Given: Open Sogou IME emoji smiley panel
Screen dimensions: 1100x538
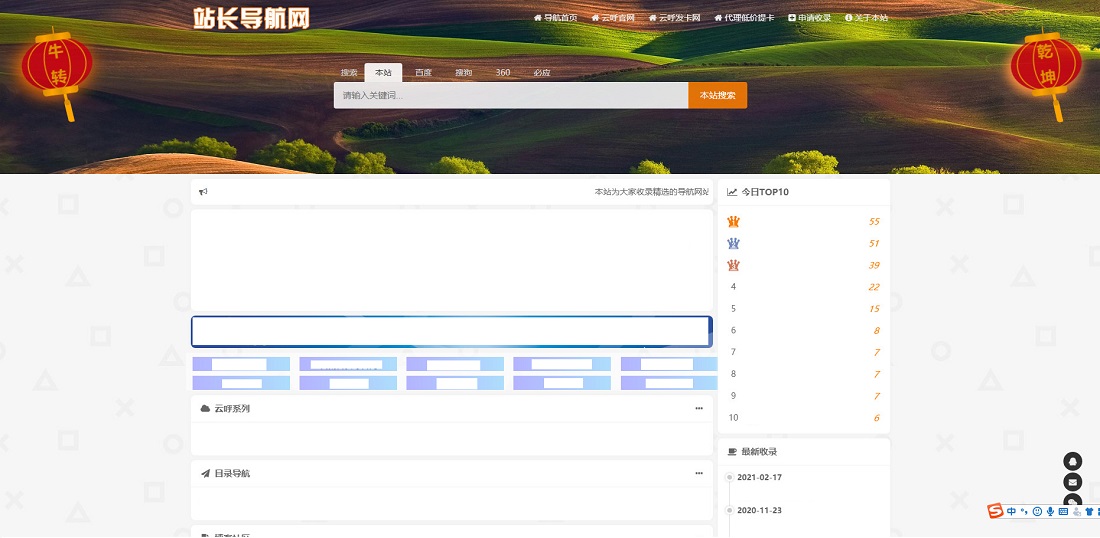Looking at the screenshot, I should pos(1037,511).
